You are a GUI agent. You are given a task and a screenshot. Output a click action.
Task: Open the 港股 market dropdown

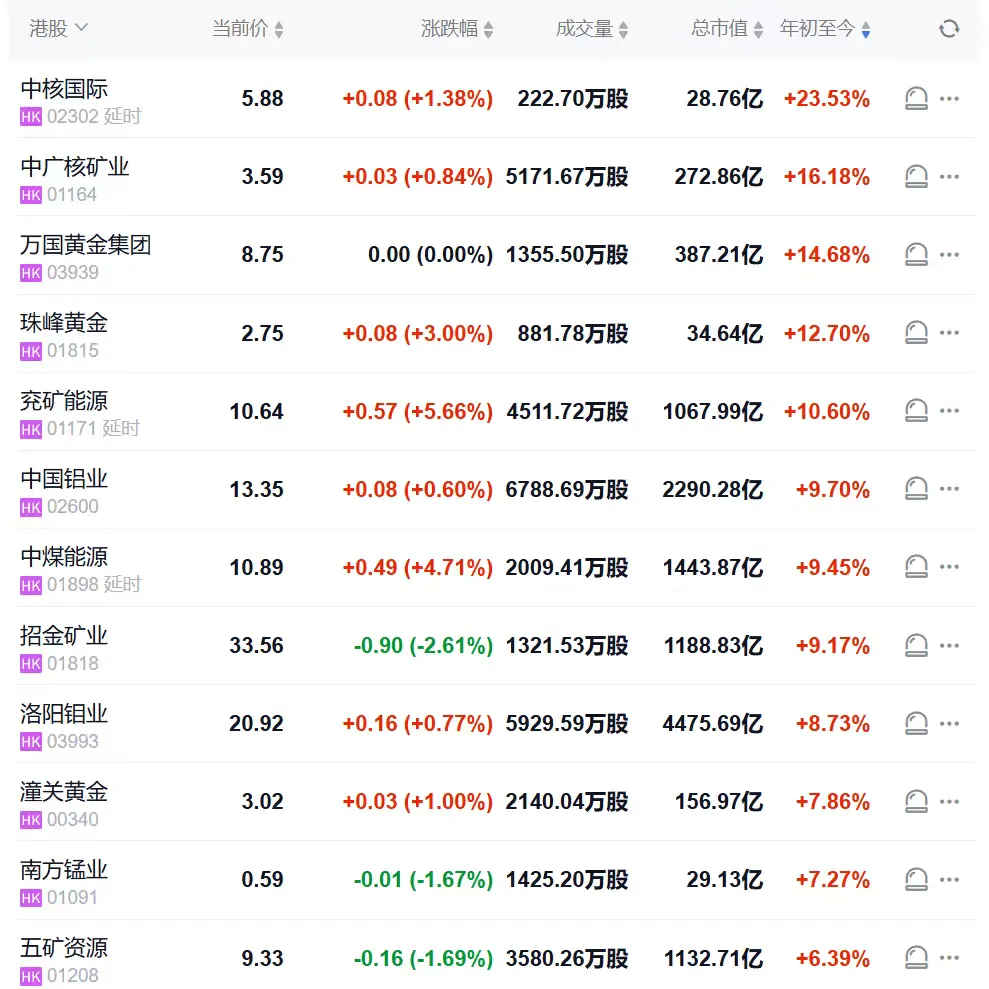pyautogui.click(x=59, y=28)
